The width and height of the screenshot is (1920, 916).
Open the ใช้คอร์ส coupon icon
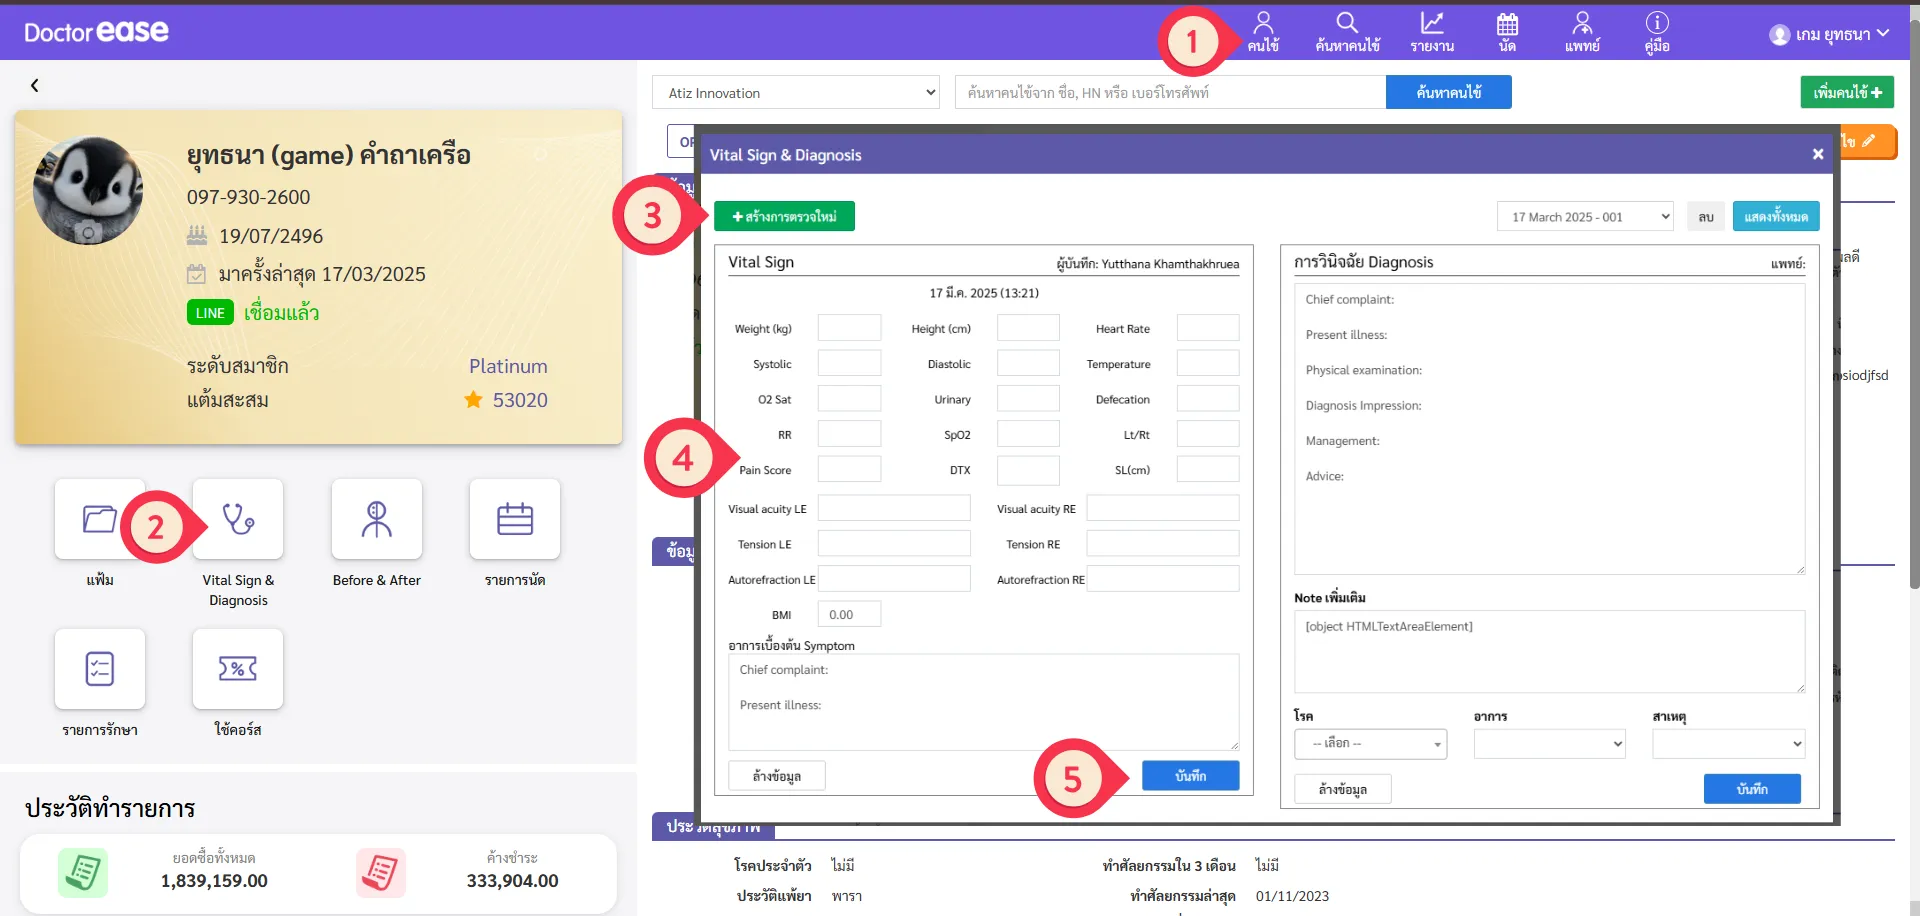238,669
